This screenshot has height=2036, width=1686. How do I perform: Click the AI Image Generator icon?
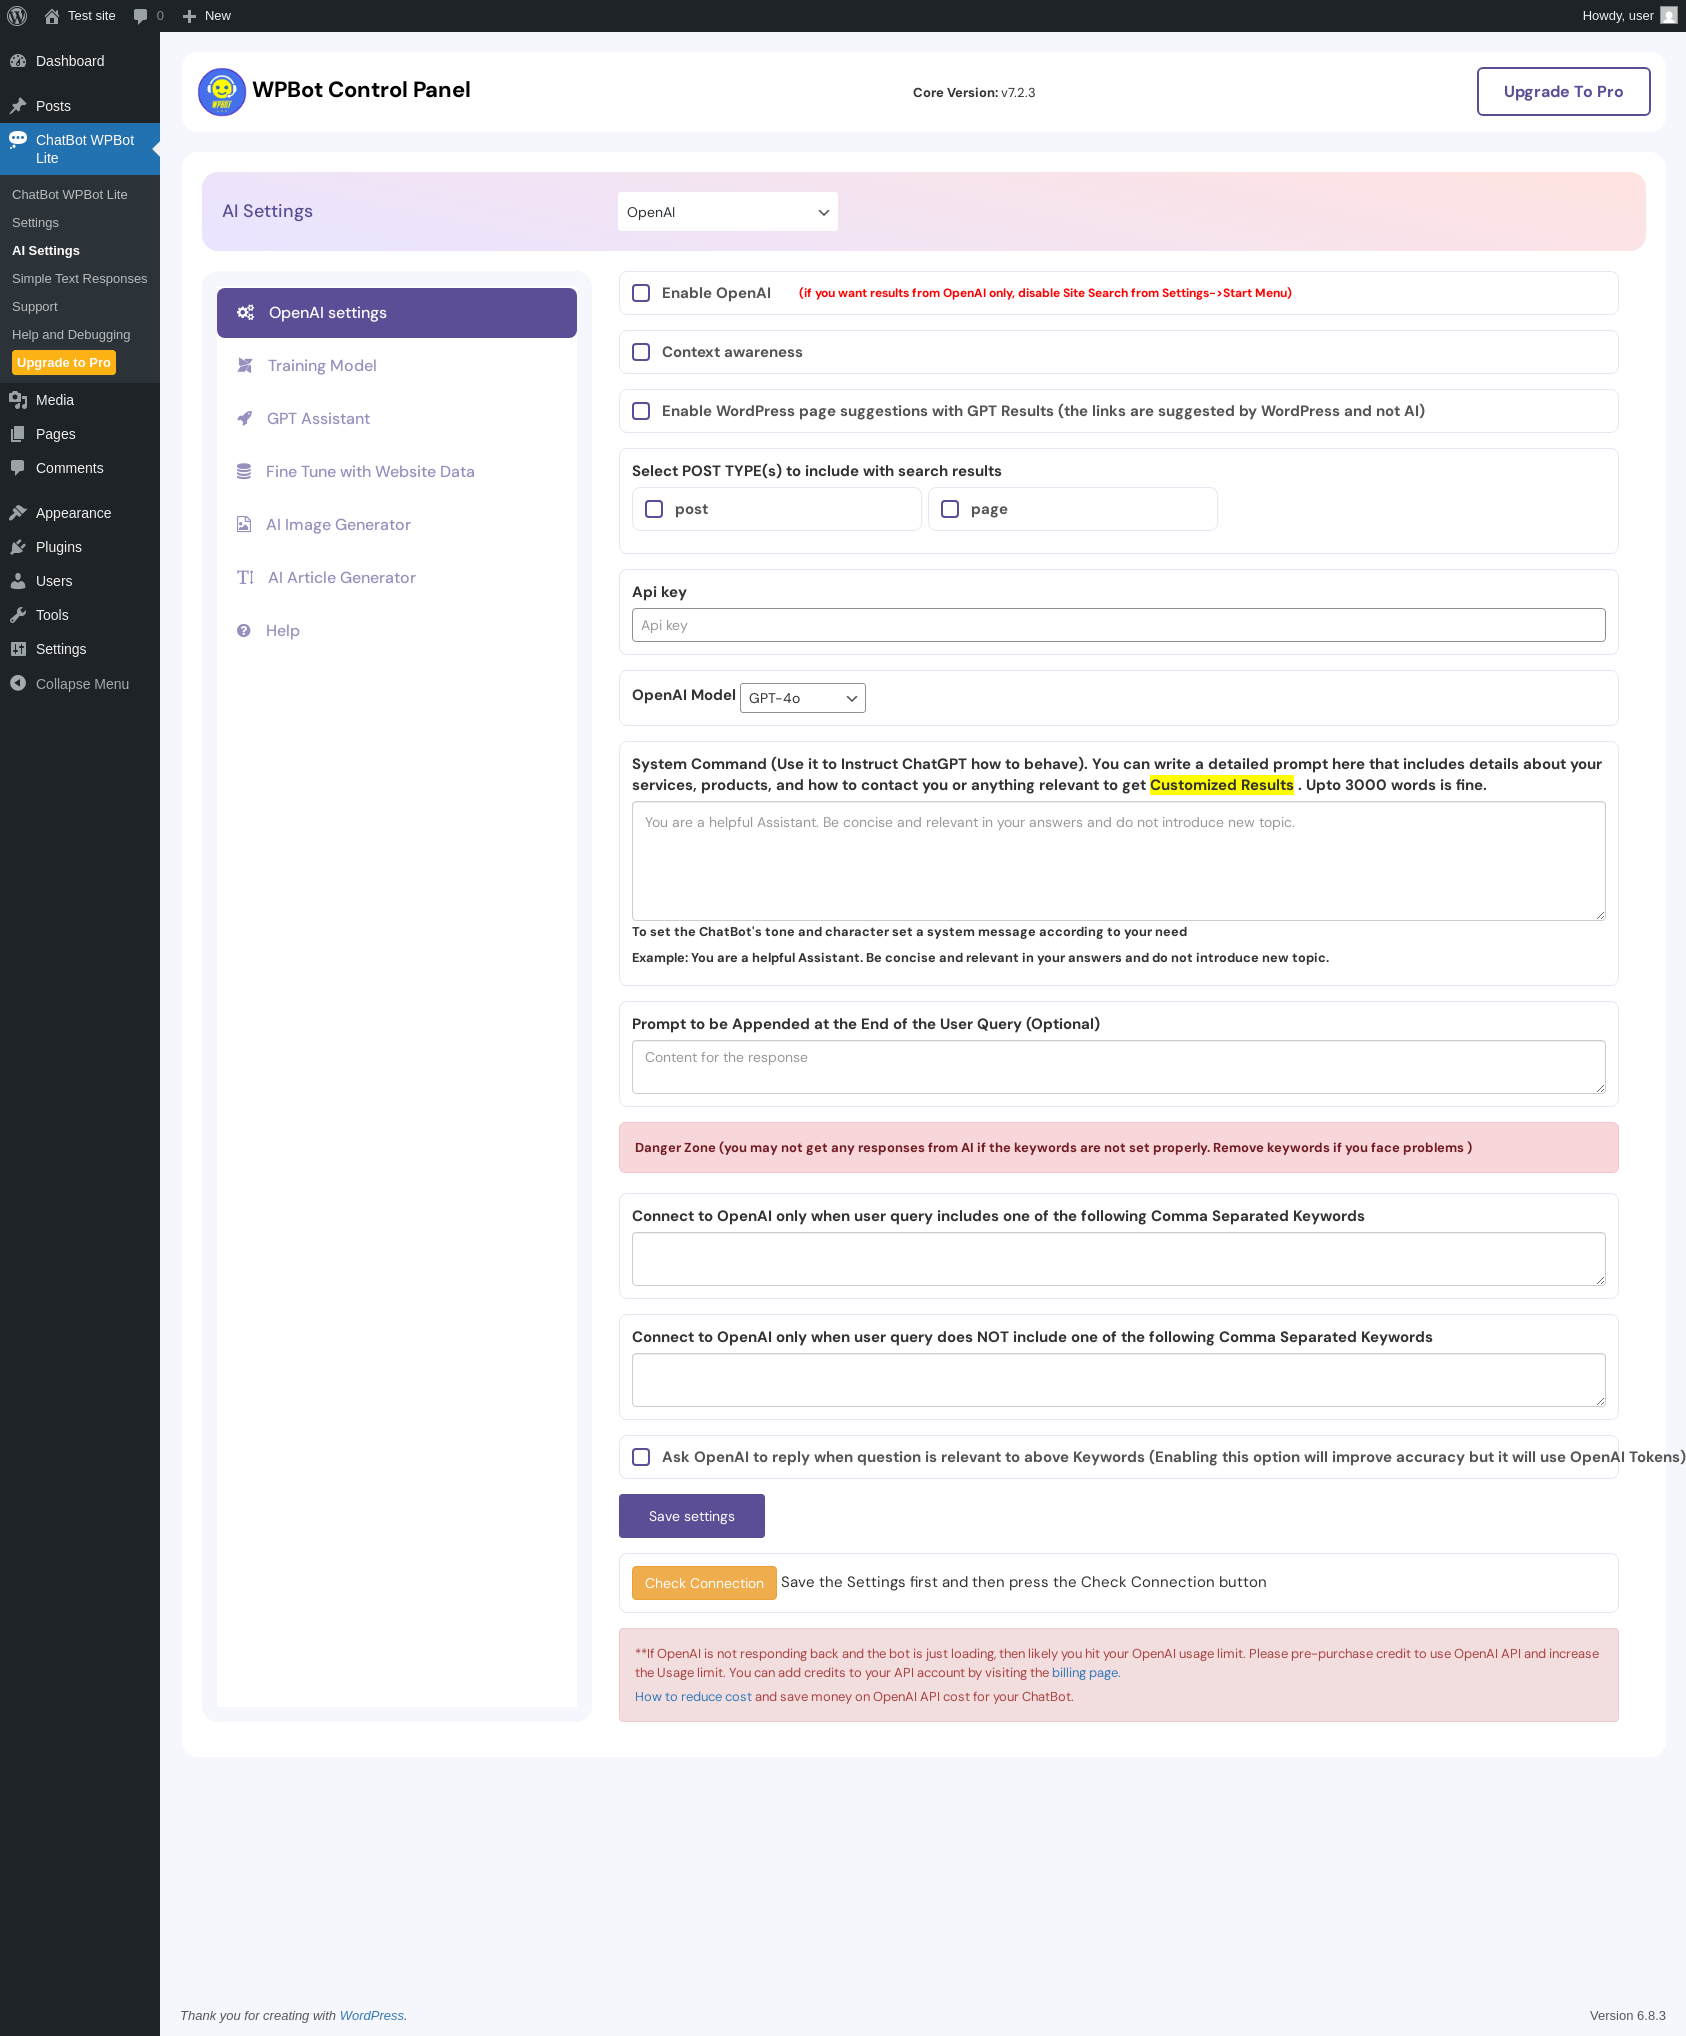pos(244,525)
